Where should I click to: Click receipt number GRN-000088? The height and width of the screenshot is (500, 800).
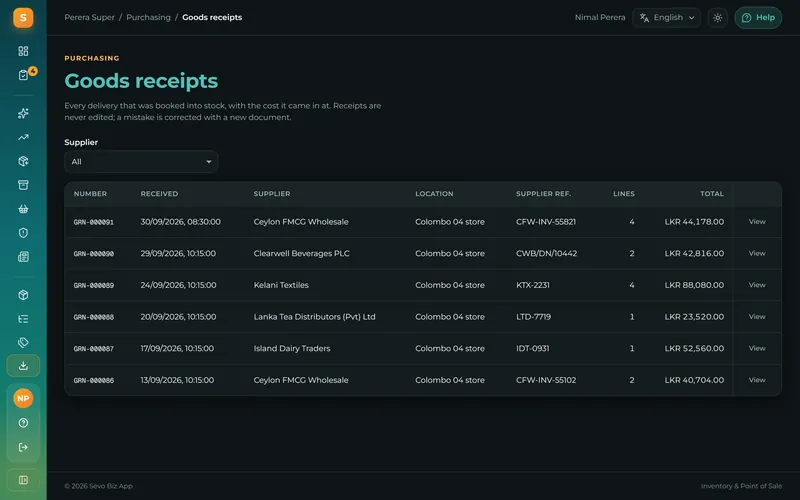(94, 317)
